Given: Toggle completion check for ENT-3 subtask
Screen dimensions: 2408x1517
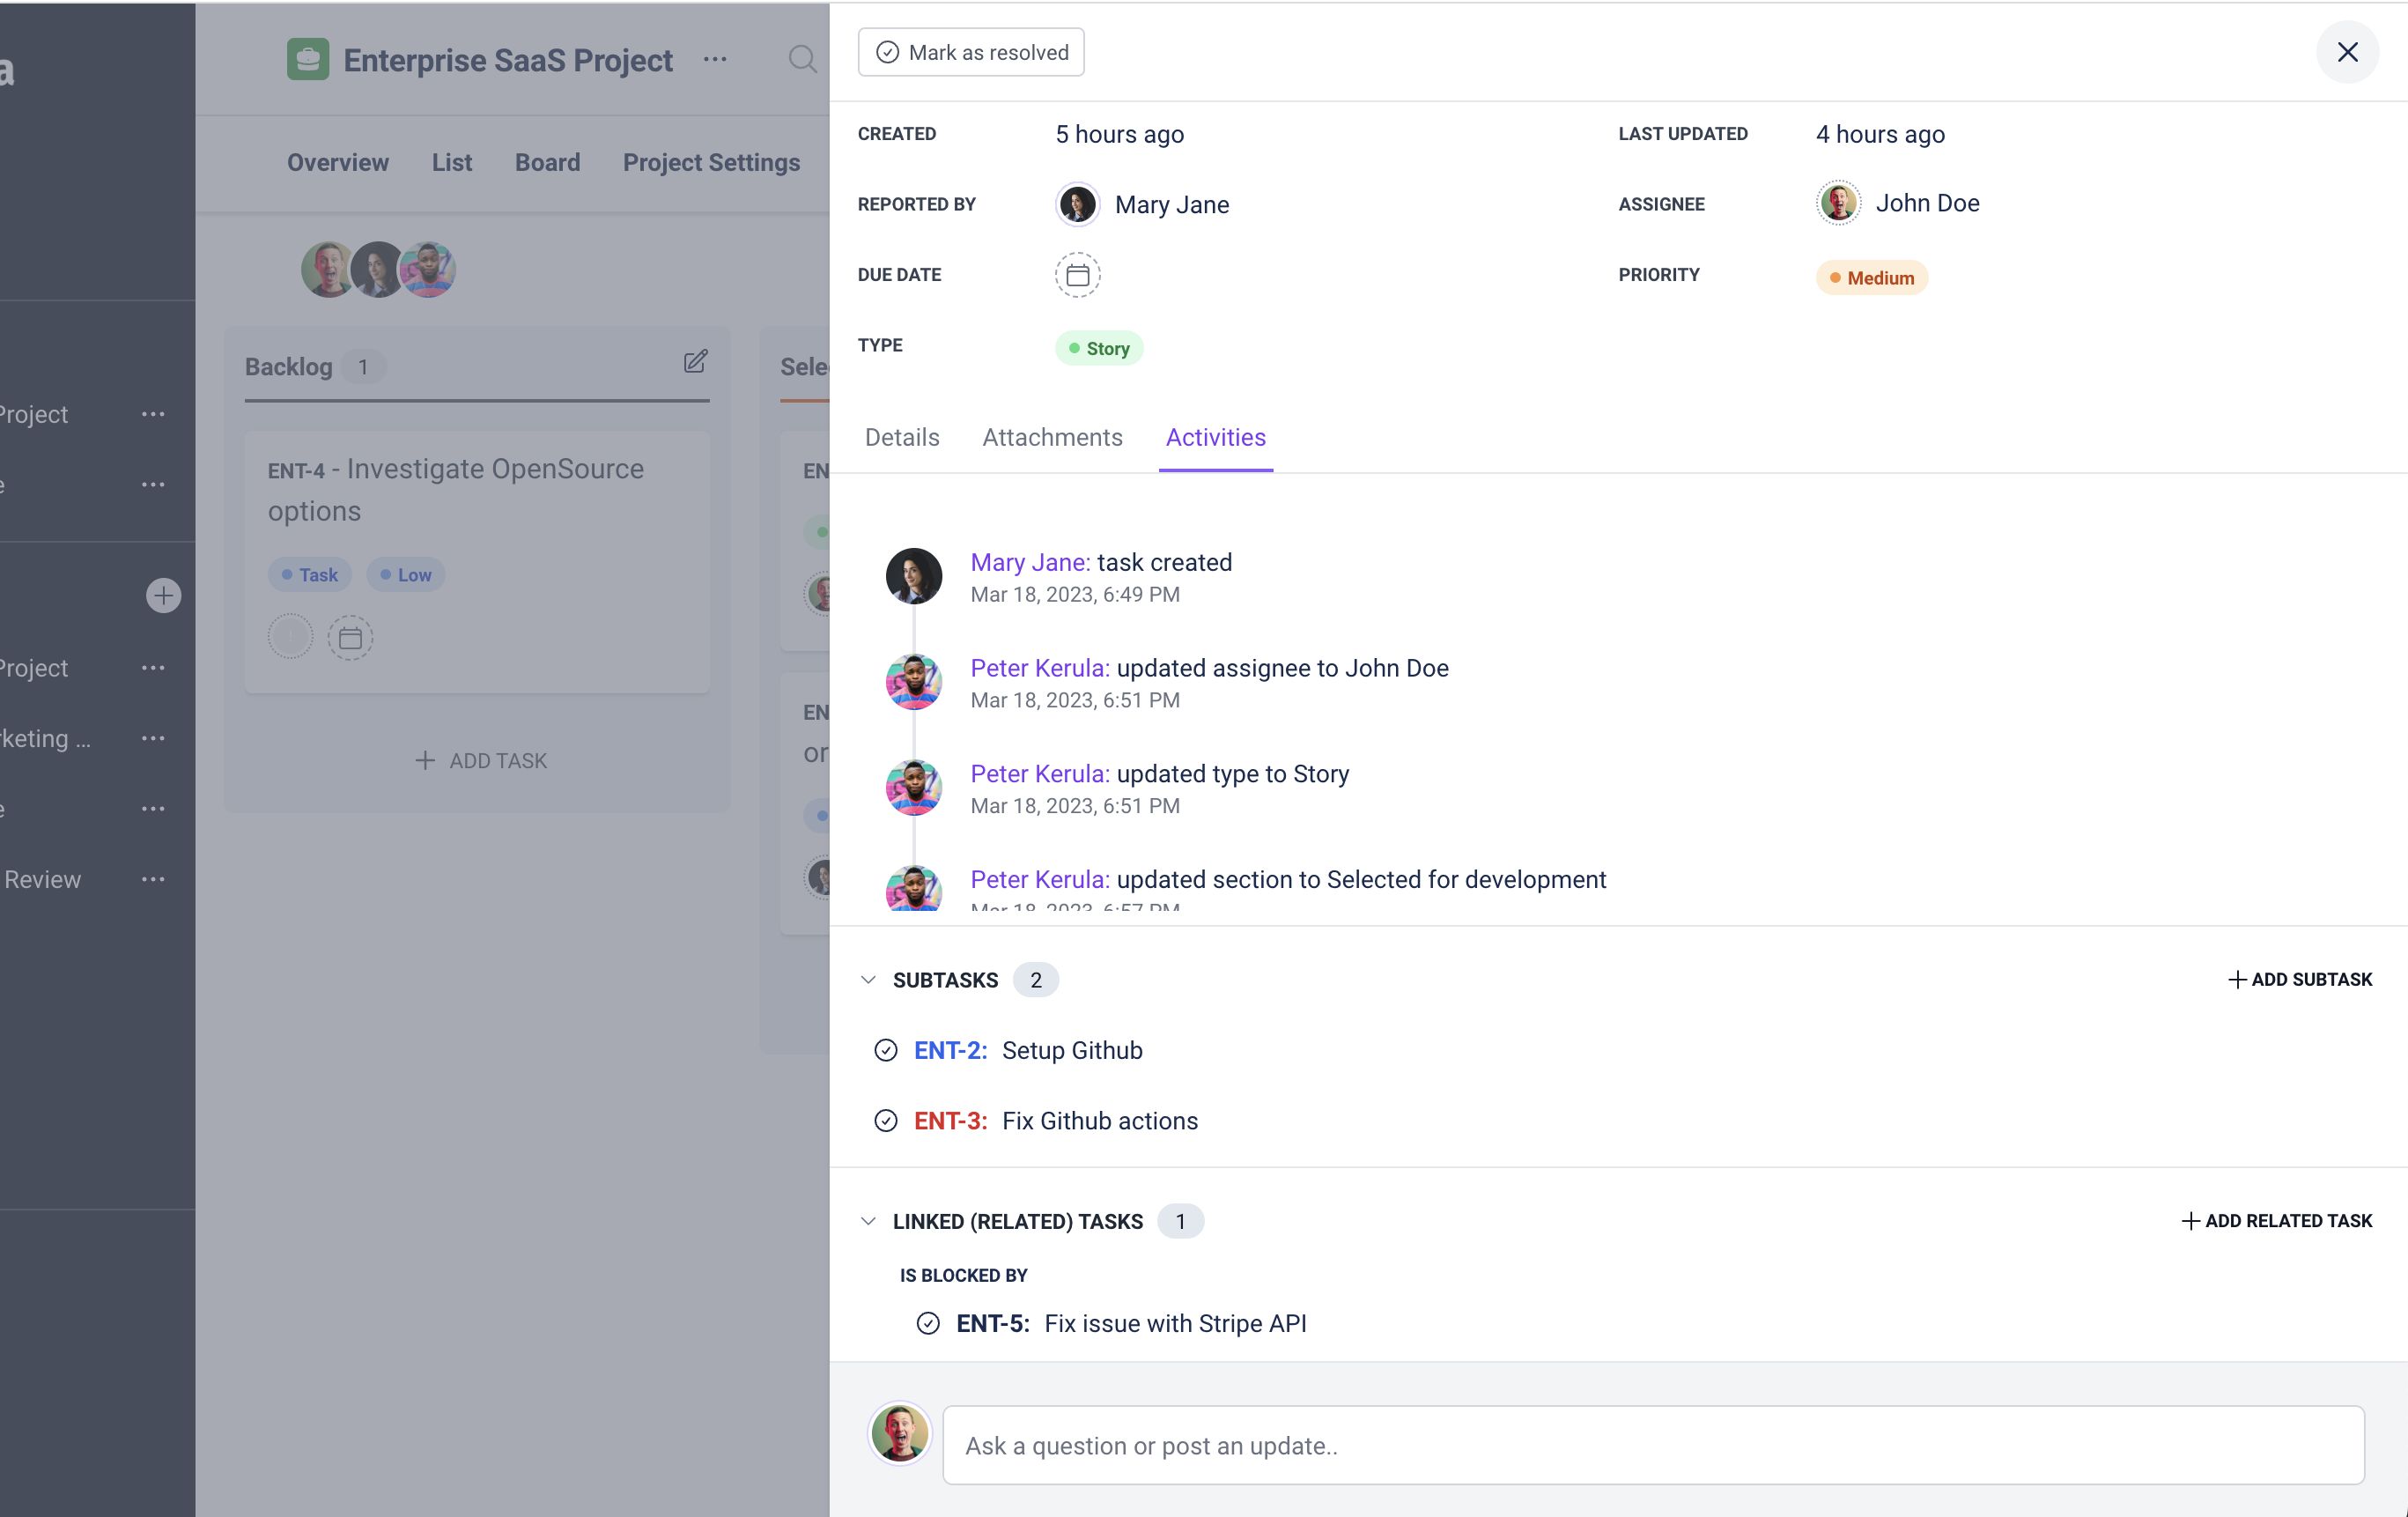Looking at the screenshot, I should (x=886, y=1121).
